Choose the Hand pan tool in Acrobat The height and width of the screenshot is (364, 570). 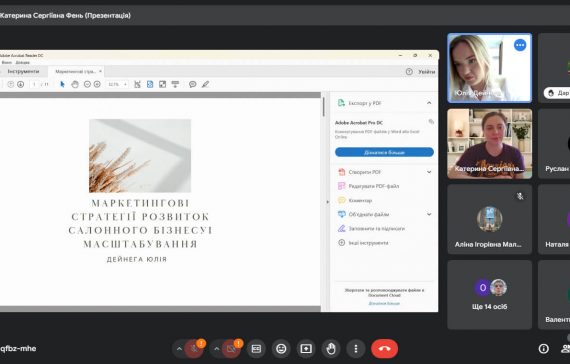tap(75, 84)
